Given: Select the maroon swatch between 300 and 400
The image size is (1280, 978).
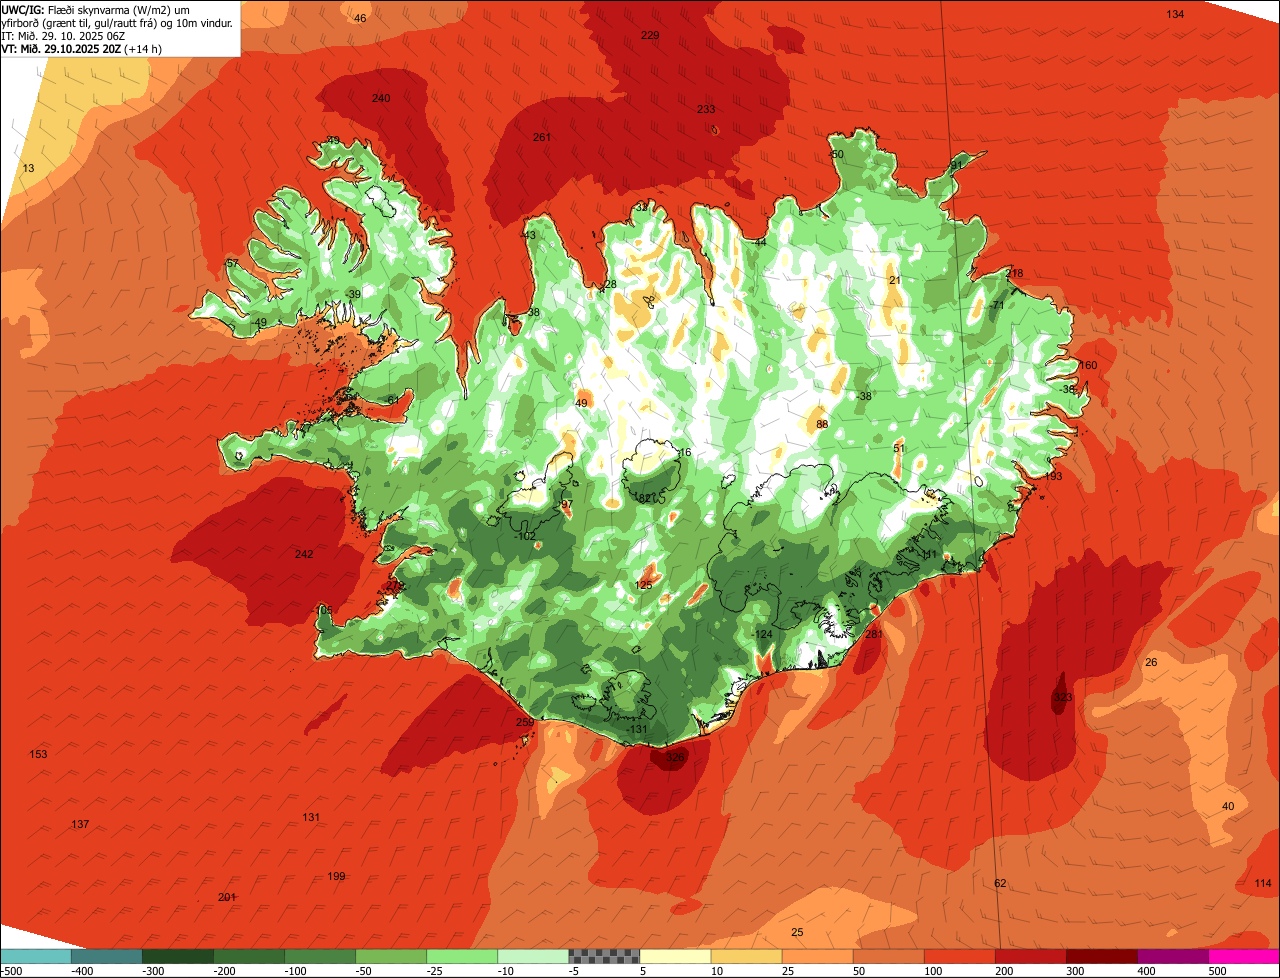Looking at the screenshot, I should tap(1102, 956).
